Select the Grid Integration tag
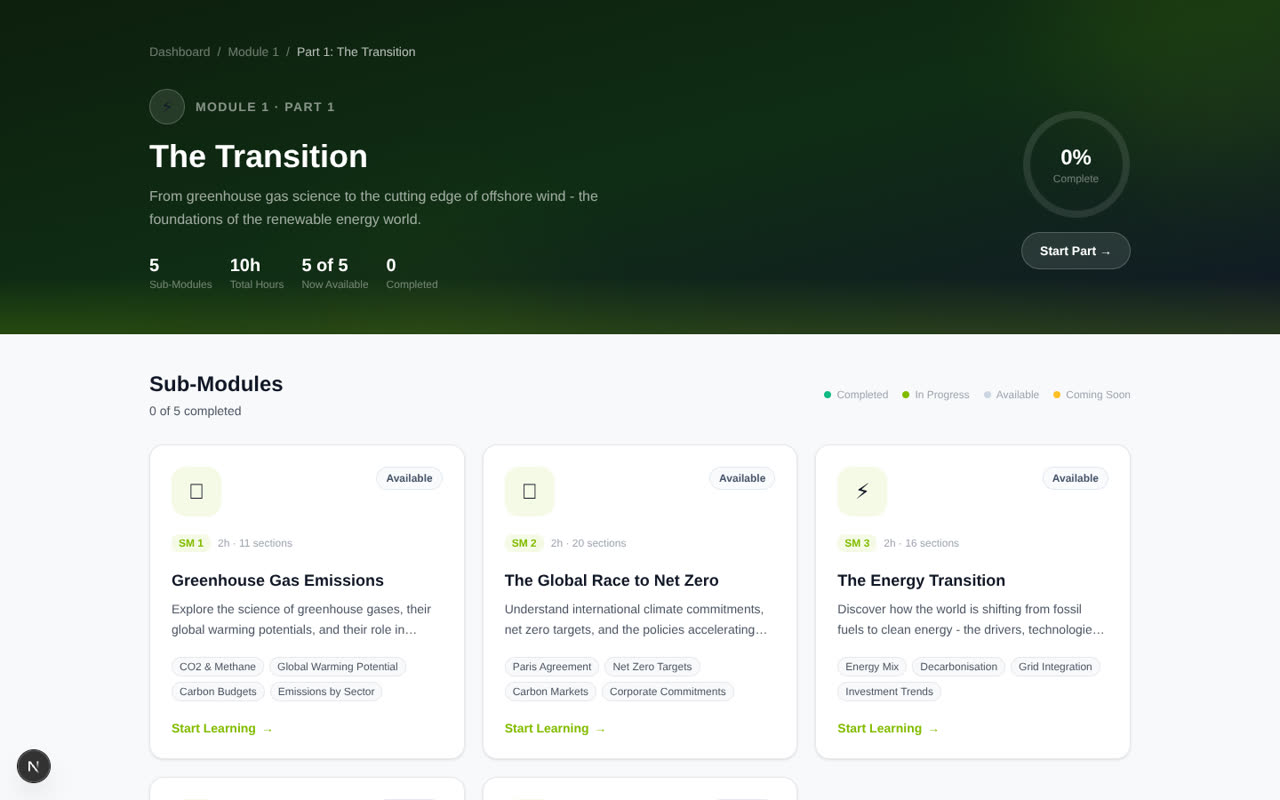 pos(1055,666)
